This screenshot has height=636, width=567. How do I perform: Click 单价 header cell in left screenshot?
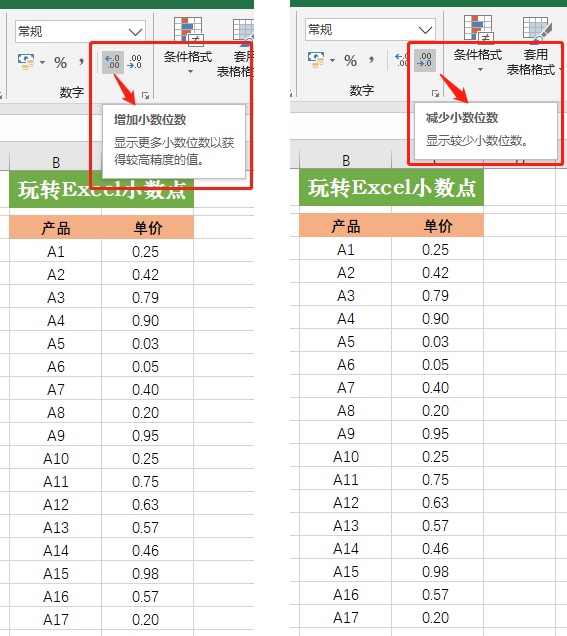tap(148, 227)
